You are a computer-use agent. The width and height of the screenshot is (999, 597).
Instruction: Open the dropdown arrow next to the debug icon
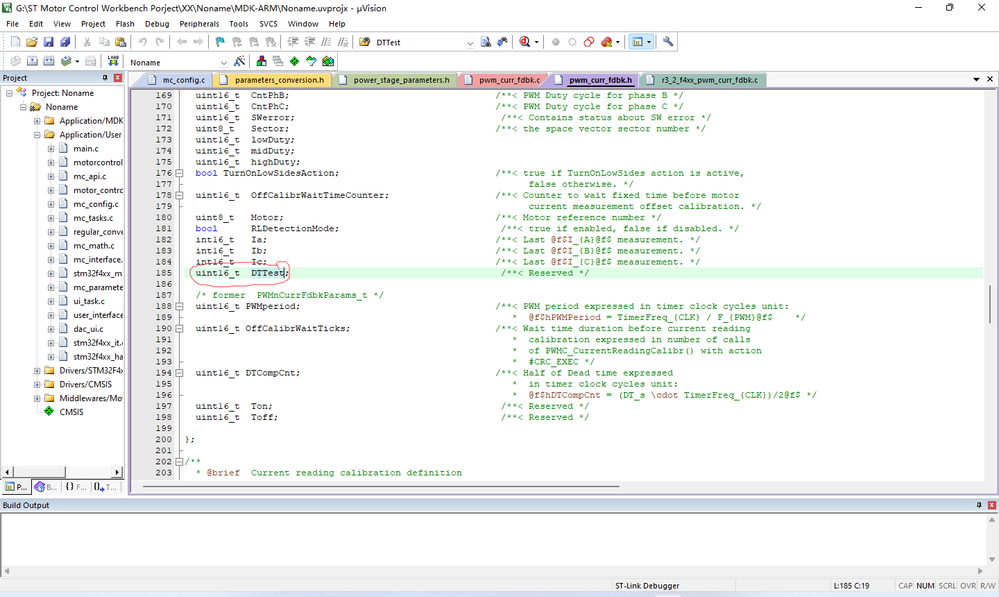536,42
